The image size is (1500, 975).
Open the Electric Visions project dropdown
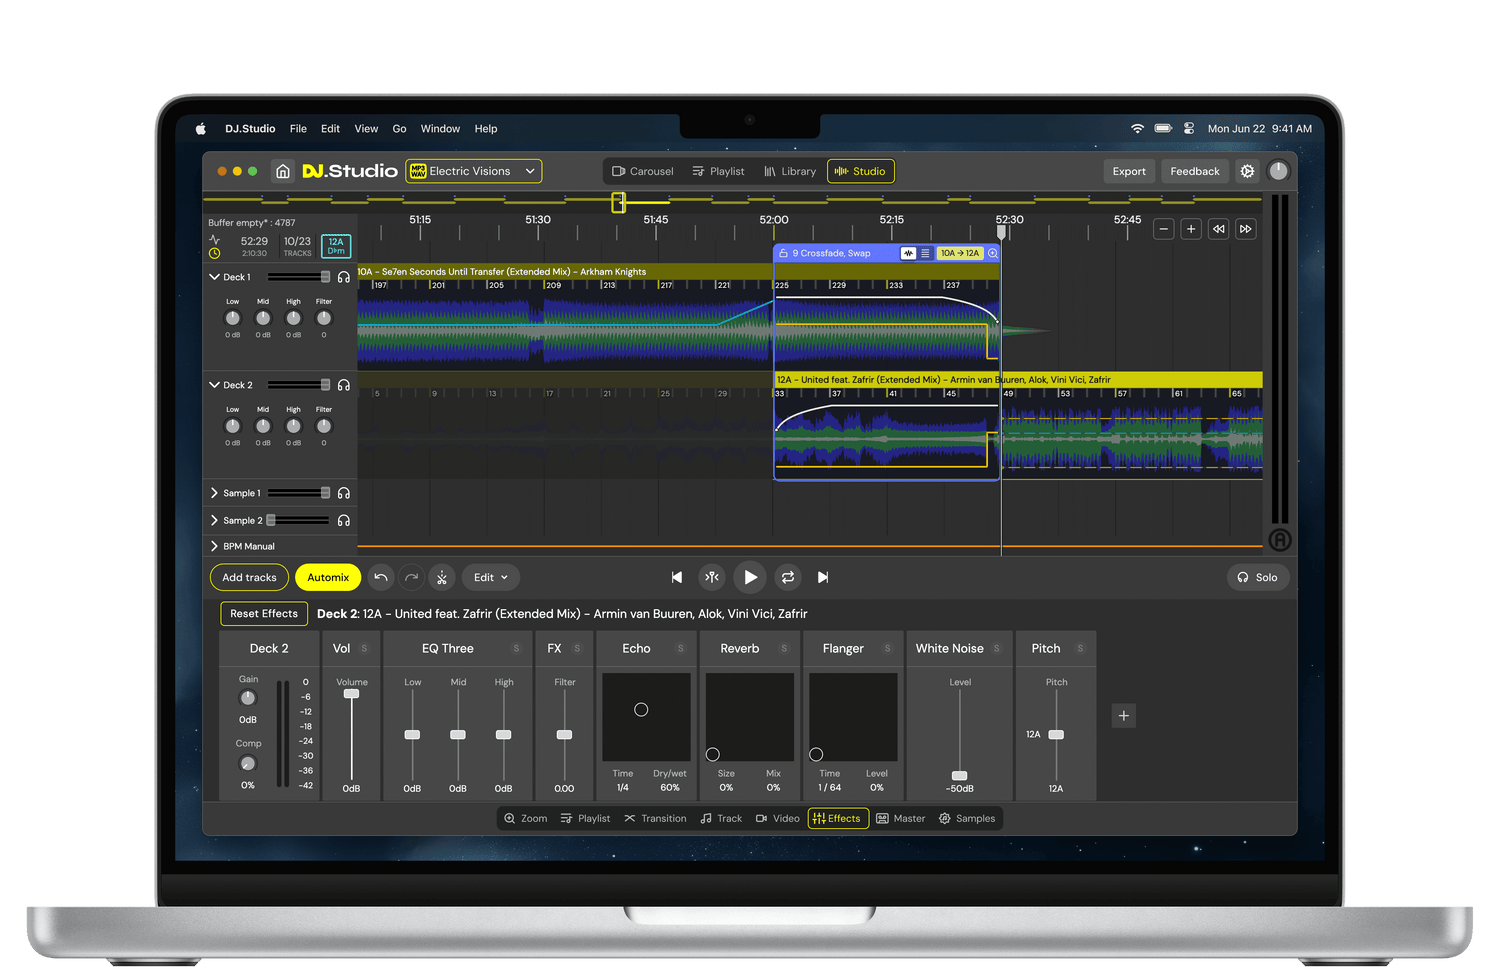point(474,171)
